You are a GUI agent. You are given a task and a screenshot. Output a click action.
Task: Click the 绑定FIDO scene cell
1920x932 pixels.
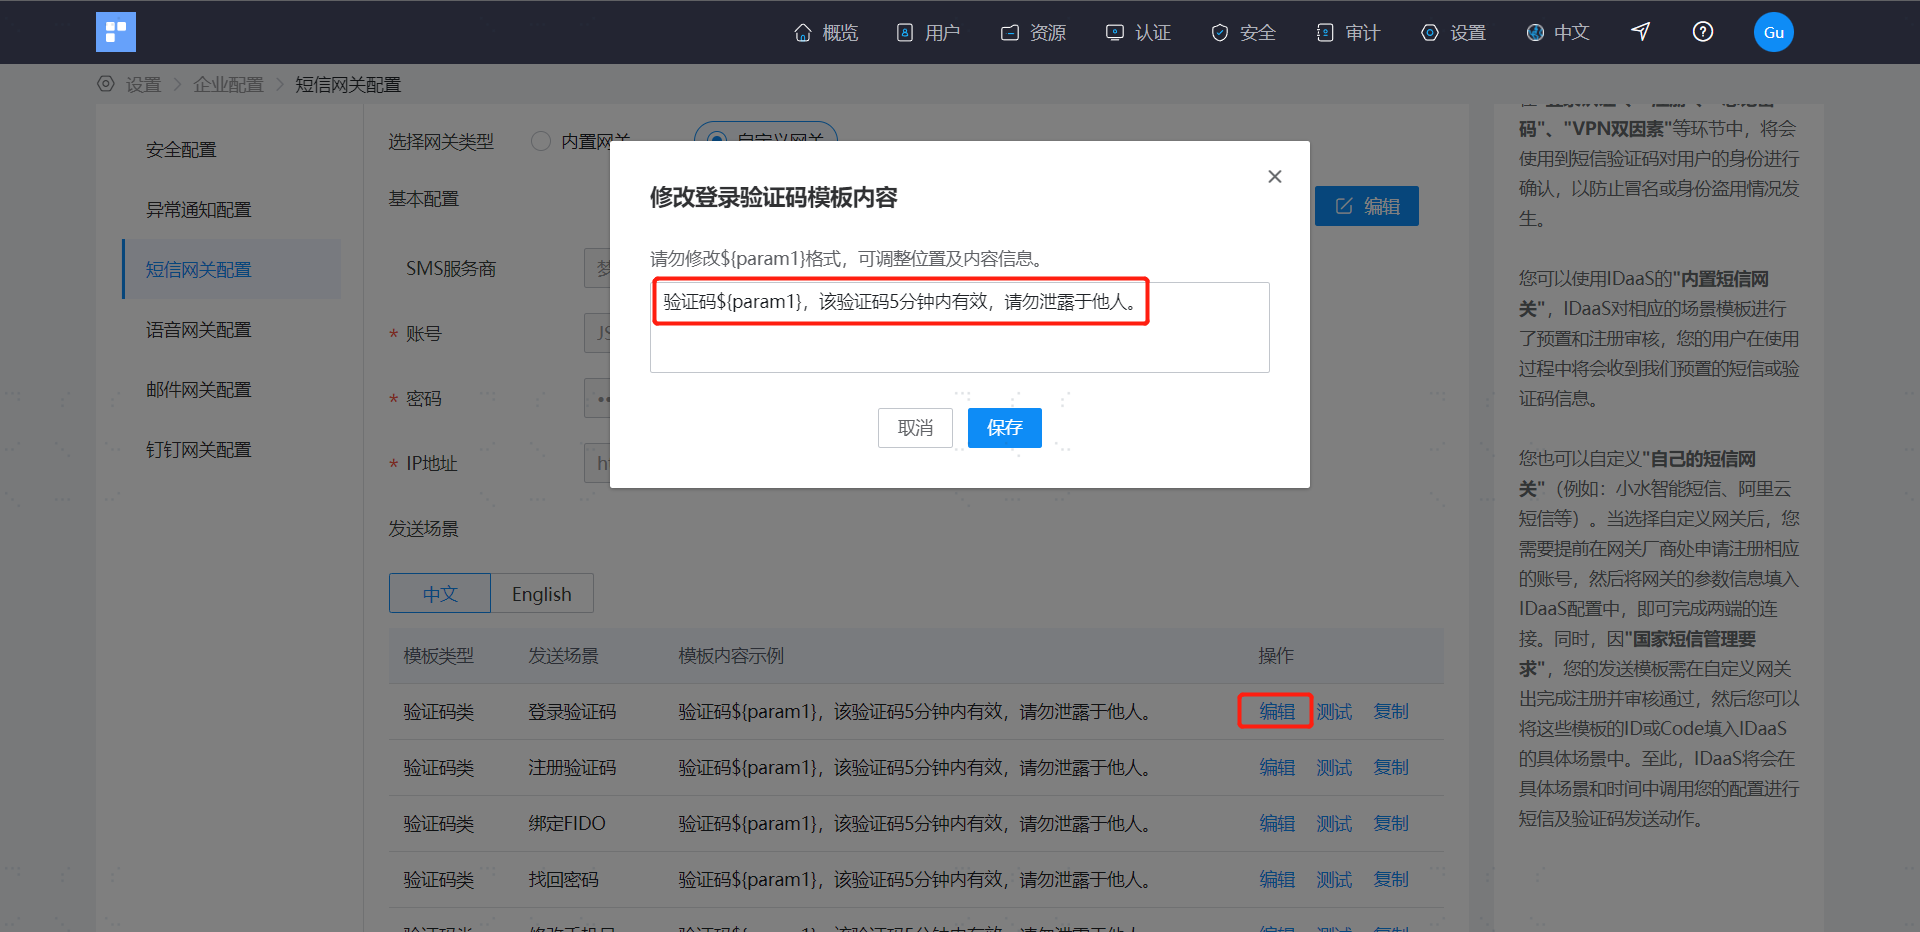click(x=567, y=824)
